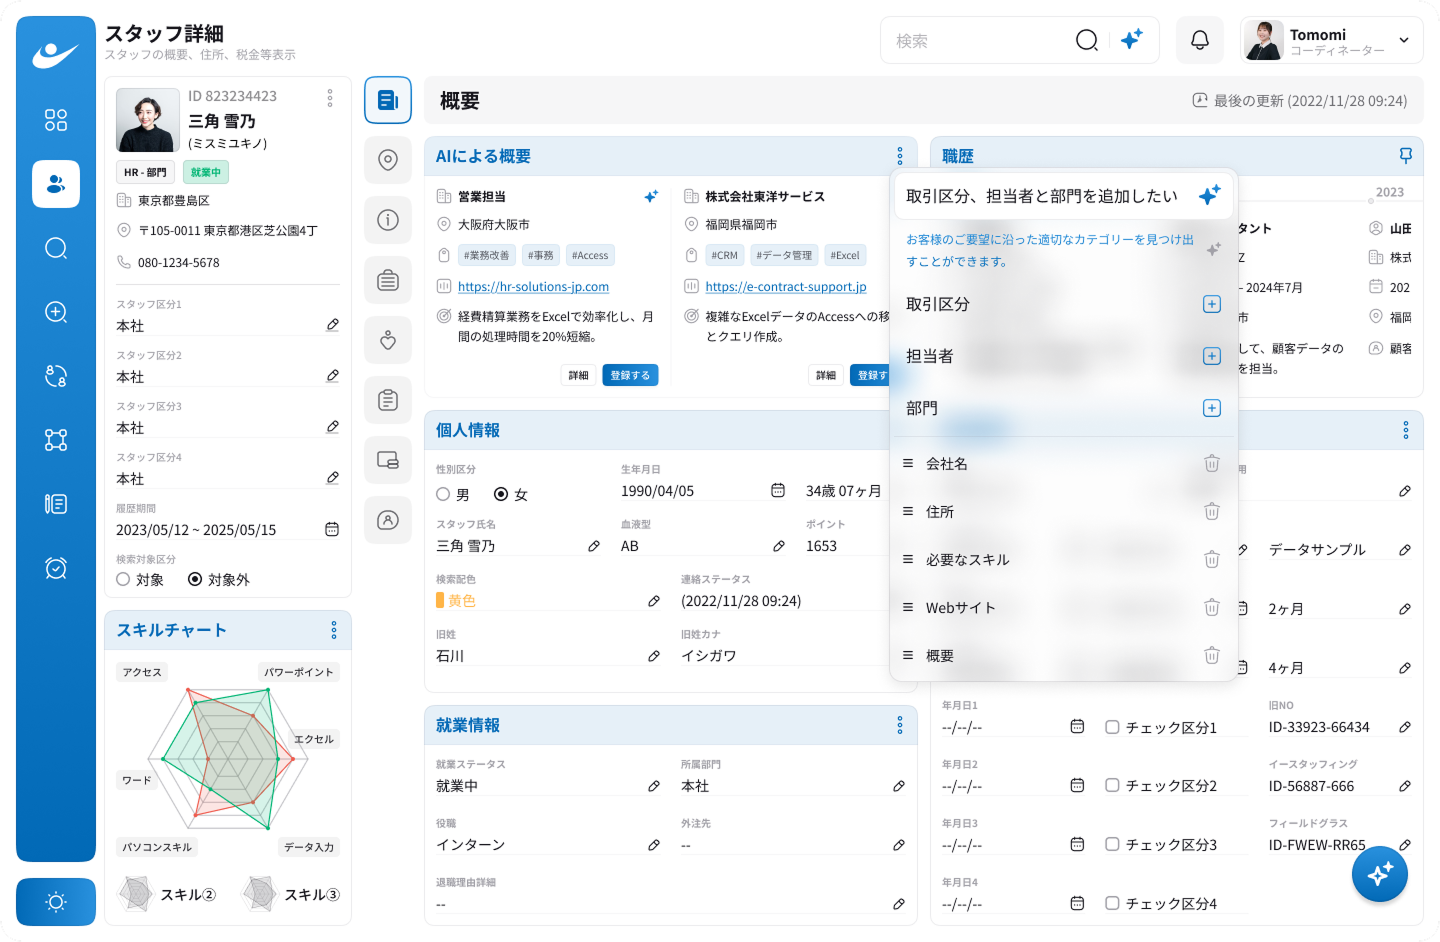Click the yellow 検索配色 color swatch
The width and height of the screenshot is (1440, 942).
pyautogui.click(x=440, y=600)
